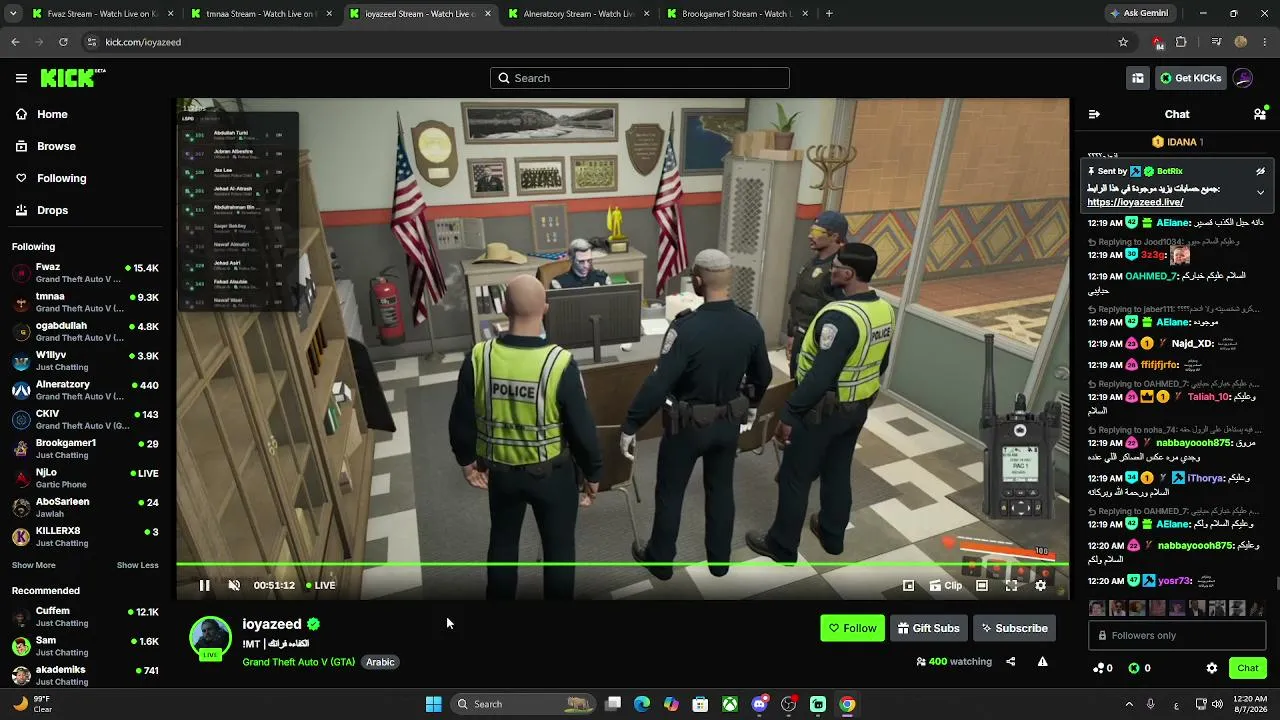Subscribe to ioyazeed
Viewport: 1280px width, 720px height.
click(x=1014, y=628)
